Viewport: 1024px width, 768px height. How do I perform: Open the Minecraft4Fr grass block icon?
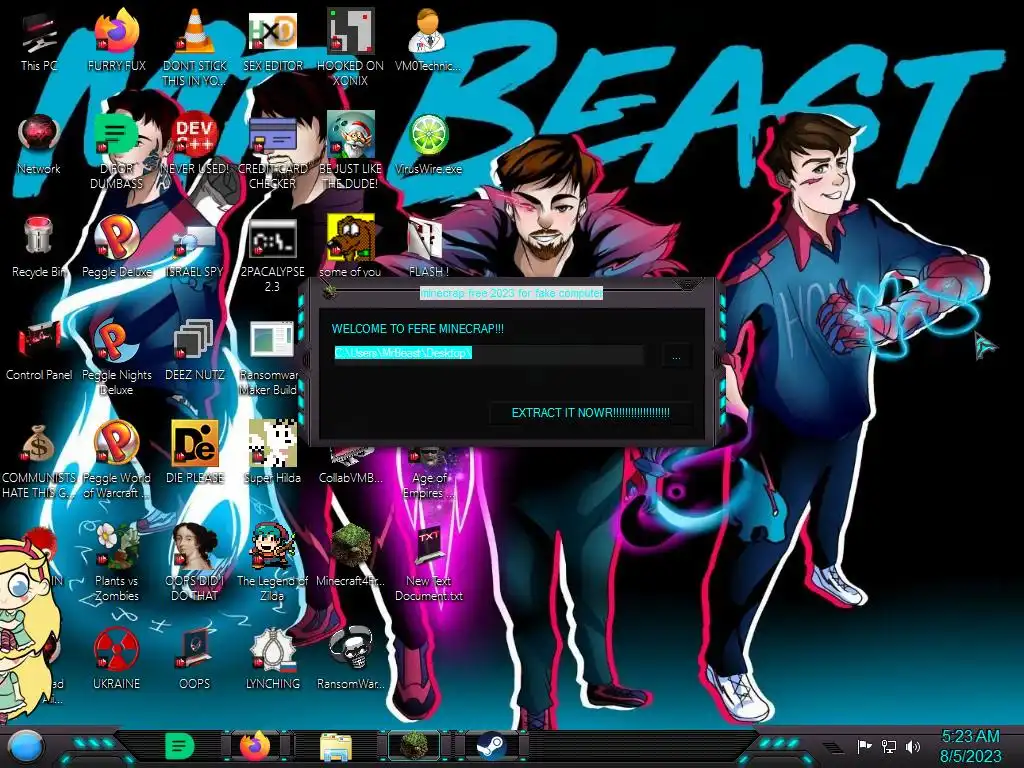coord(350,546)
